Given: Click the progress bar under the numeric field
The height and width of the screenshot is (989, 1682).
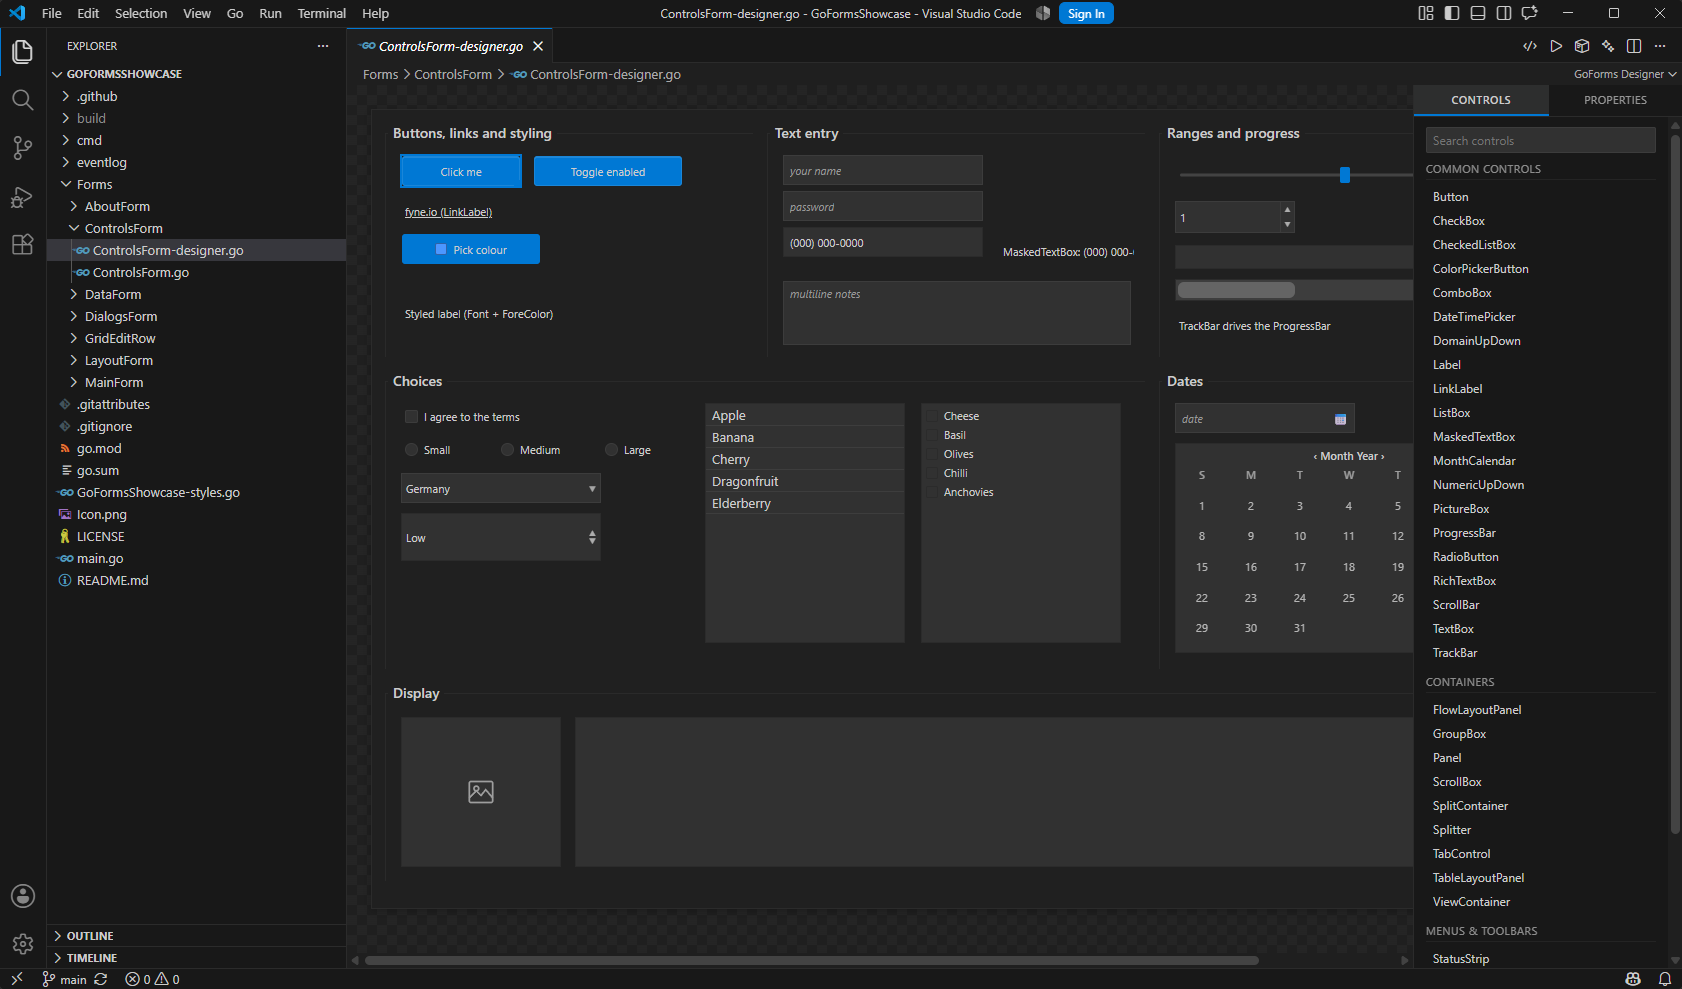Looking at the screenshot, I should click(x=1294, y=257).
